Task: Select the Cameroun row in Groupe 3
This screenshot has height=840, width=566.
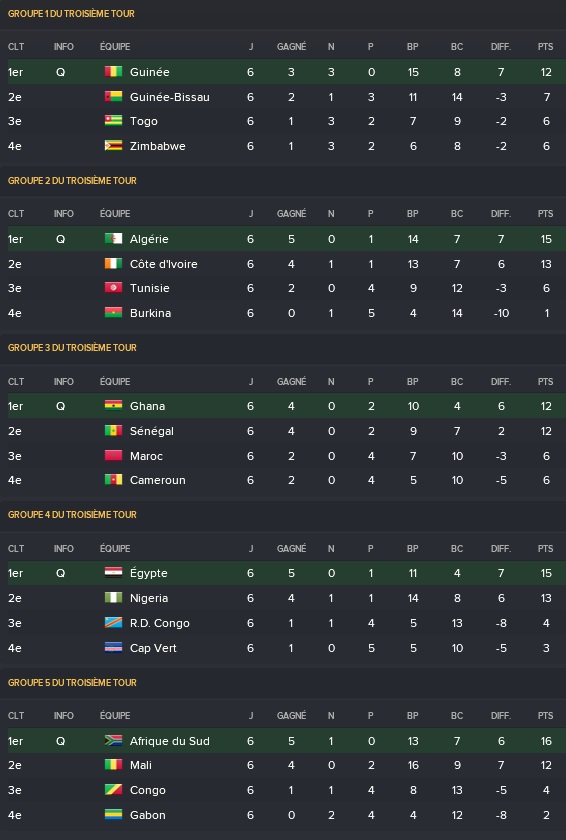Action: (x=283, y=480)
